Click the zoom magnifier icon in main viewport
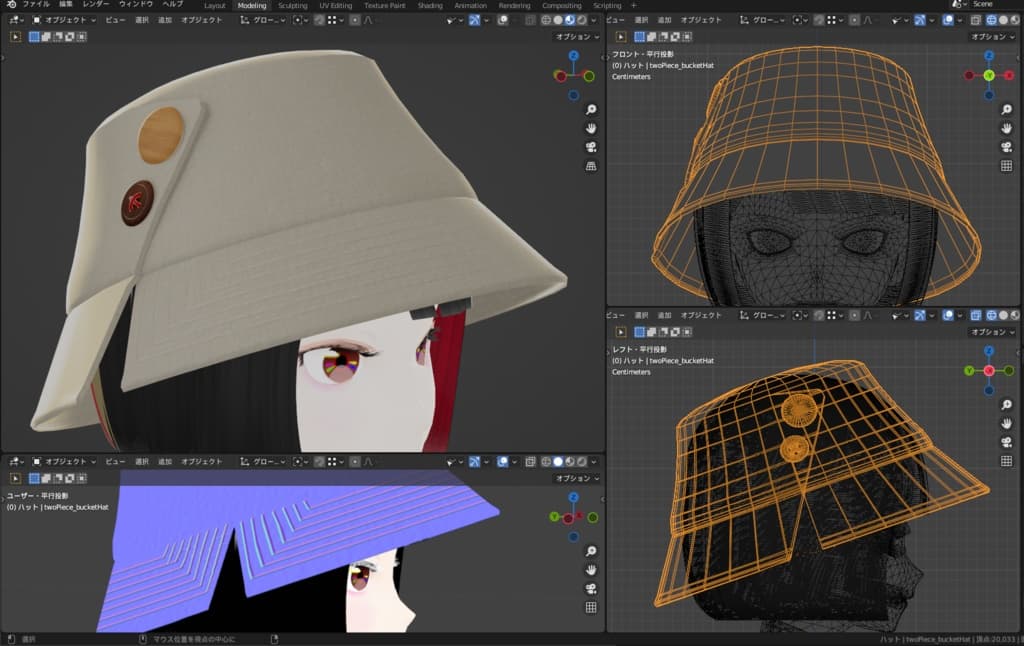 tap(591, 109)
